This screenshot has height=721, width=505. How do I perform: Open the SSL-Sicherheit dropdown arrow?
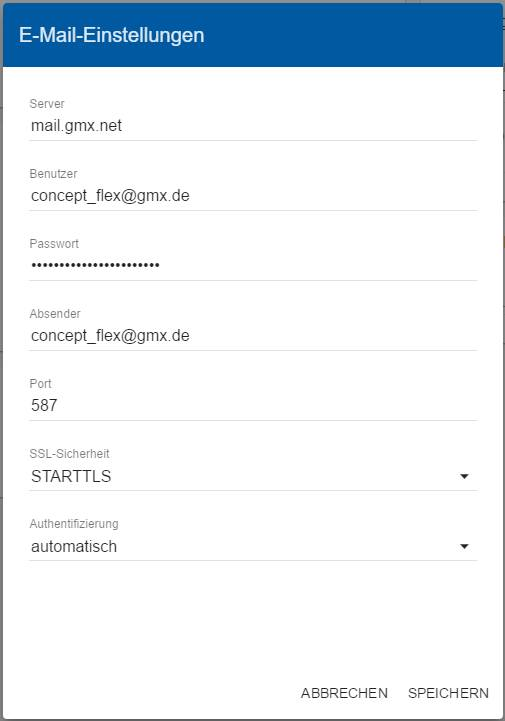point(465,476)
